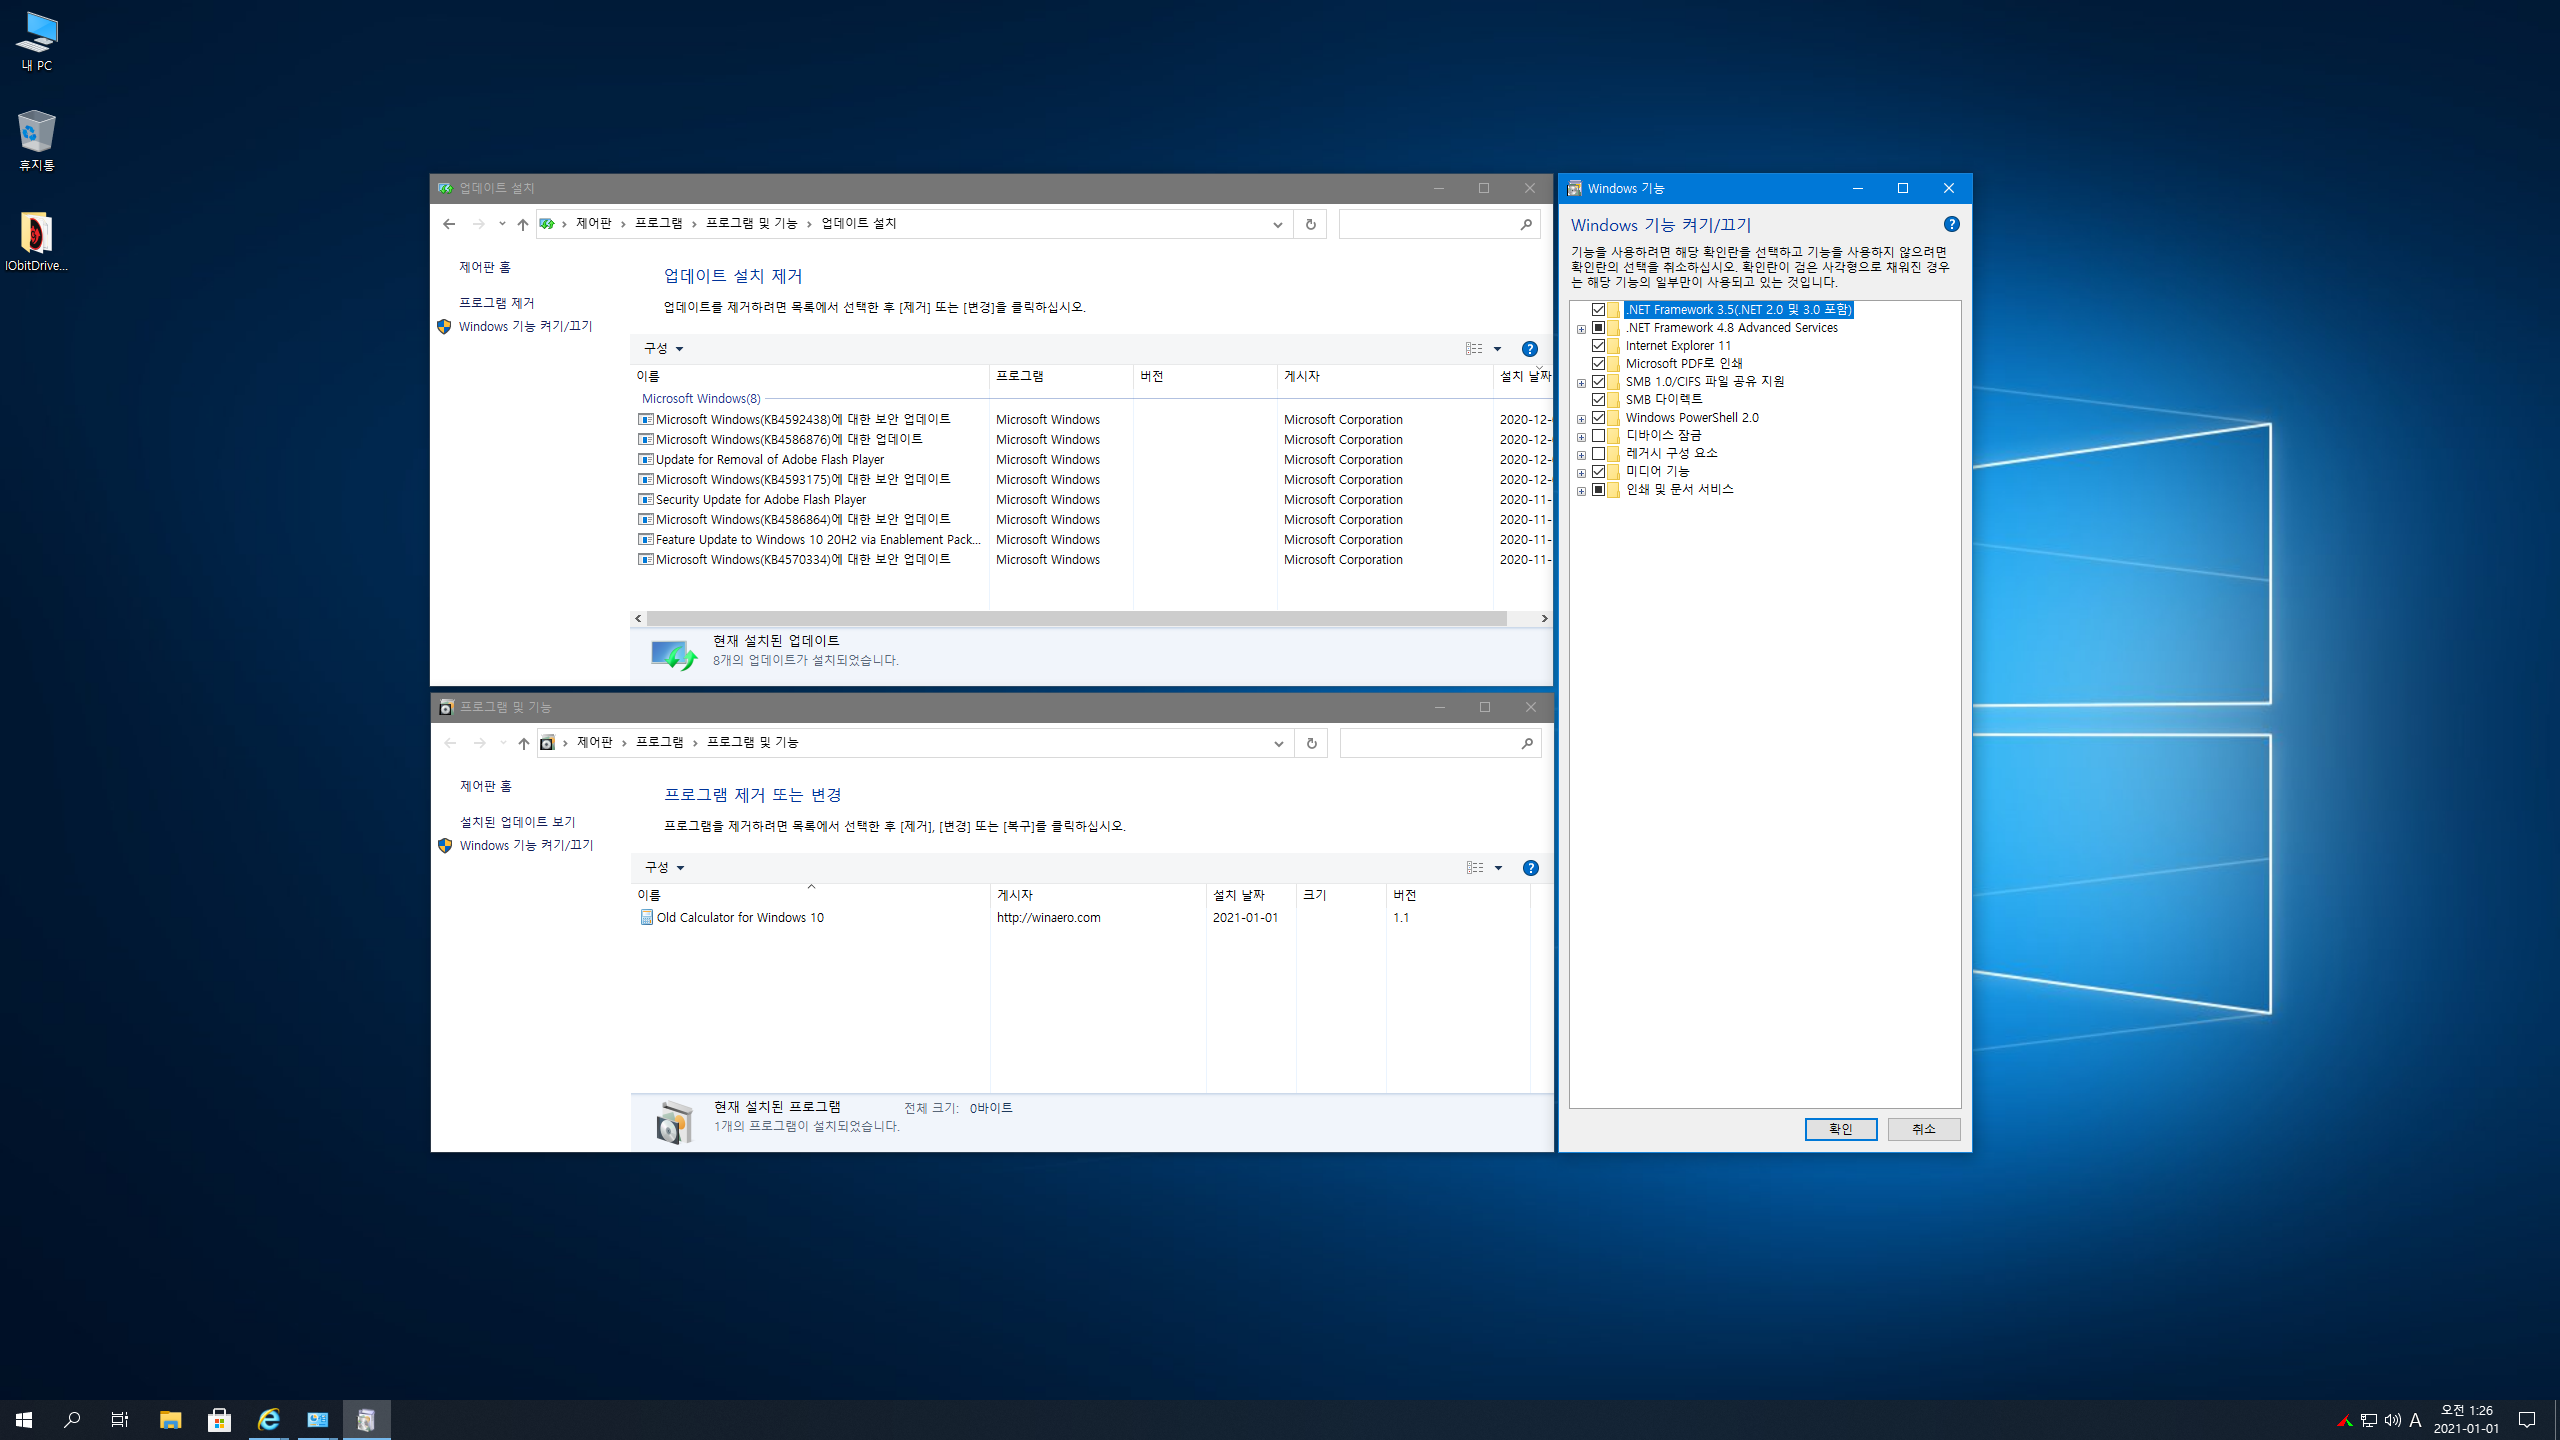Viewport: 2560px width, 1440px height.
Task: Enable the 디바이스 잠금 checkbox
Action: [1598, 436]
